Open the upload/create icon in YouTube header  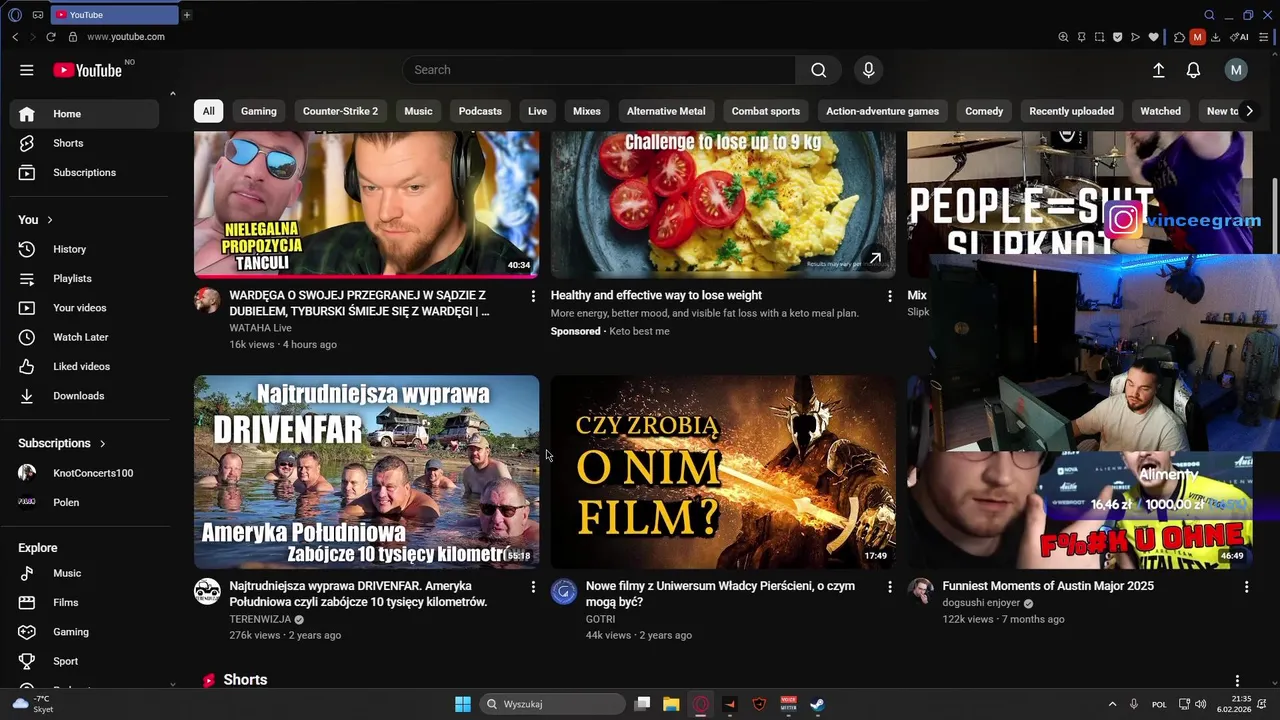point(1158,70)
